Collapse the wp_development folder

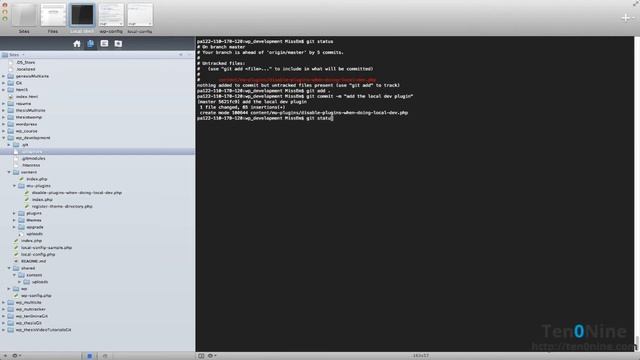point(4,138)
